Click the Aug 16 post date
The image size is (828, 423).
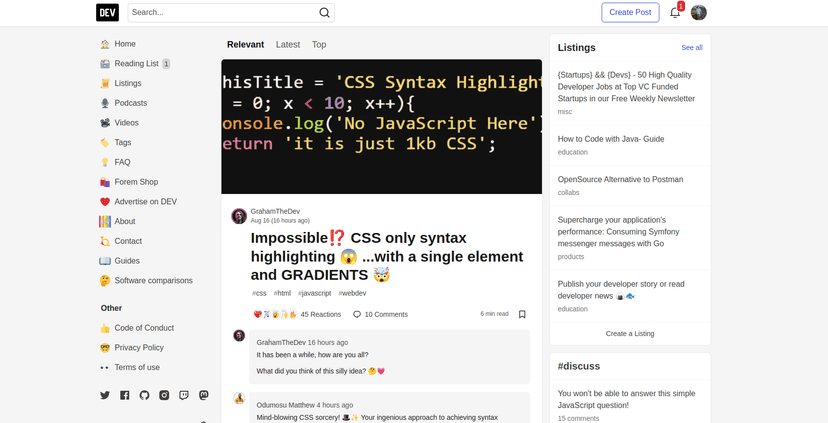pos(280,221)
